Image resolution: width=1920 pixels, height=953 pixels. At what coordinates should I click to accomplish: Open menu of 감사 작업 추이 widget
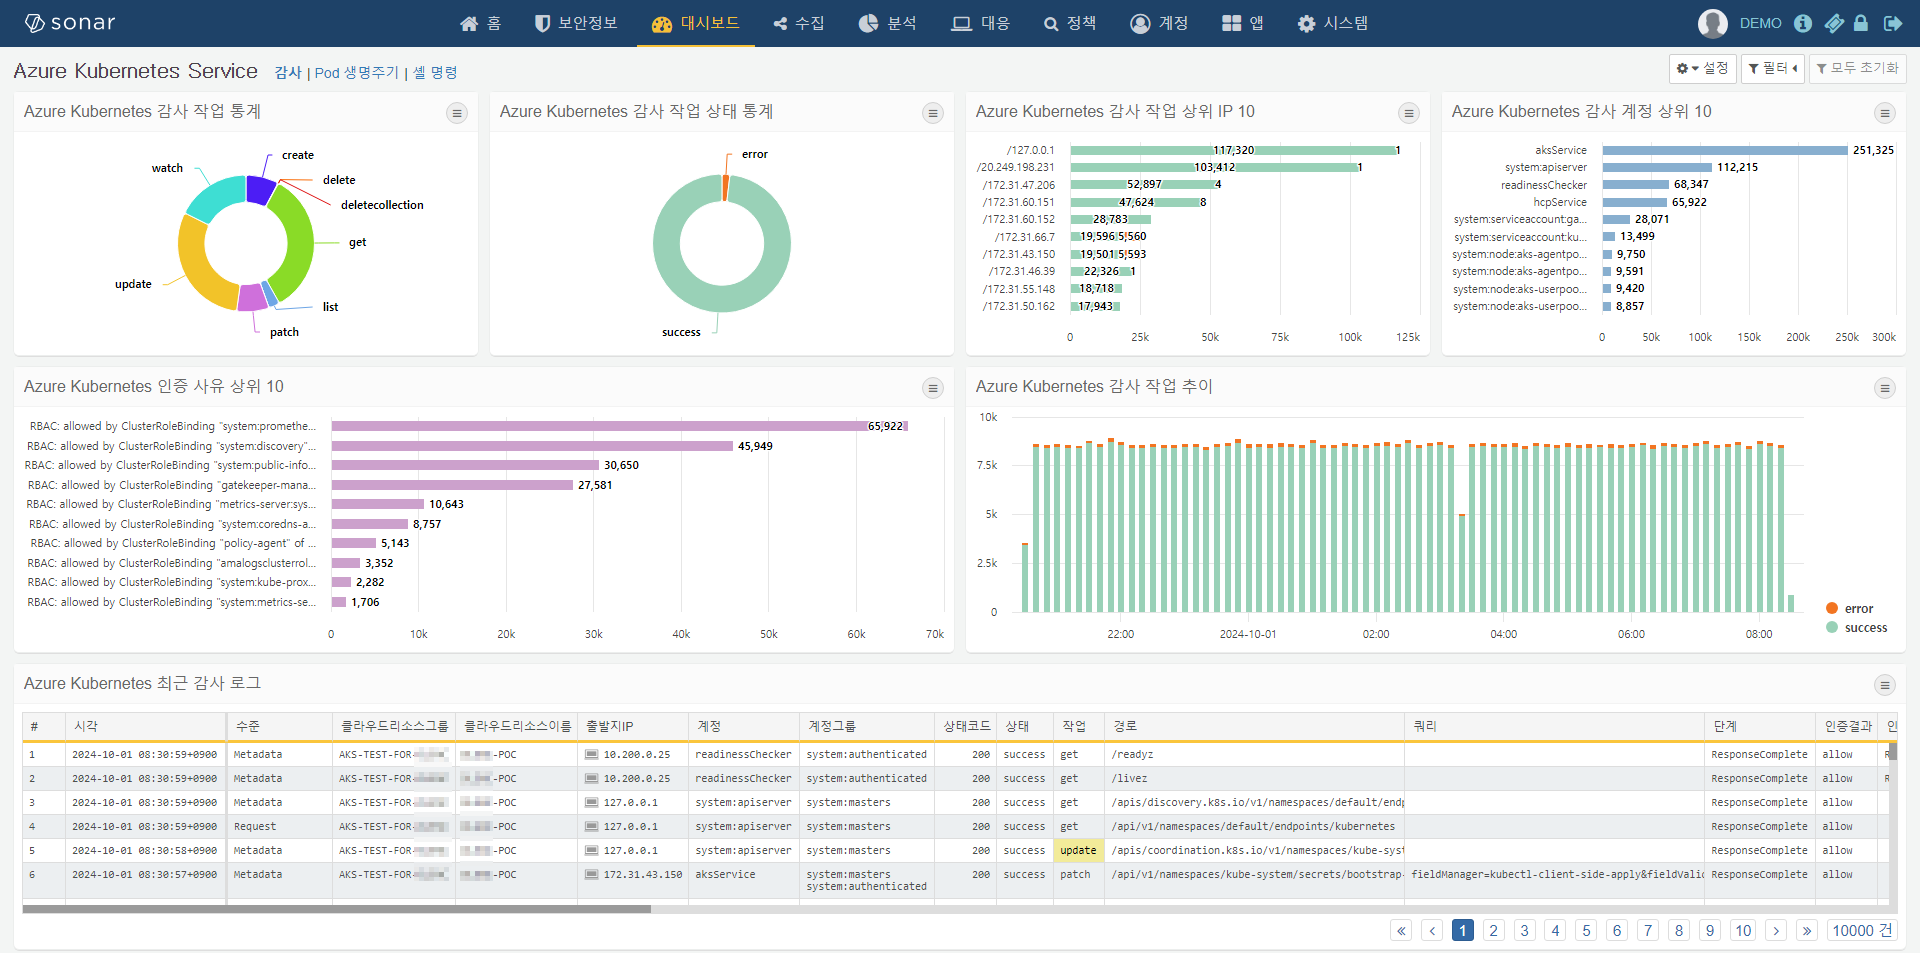(1885, 388)
